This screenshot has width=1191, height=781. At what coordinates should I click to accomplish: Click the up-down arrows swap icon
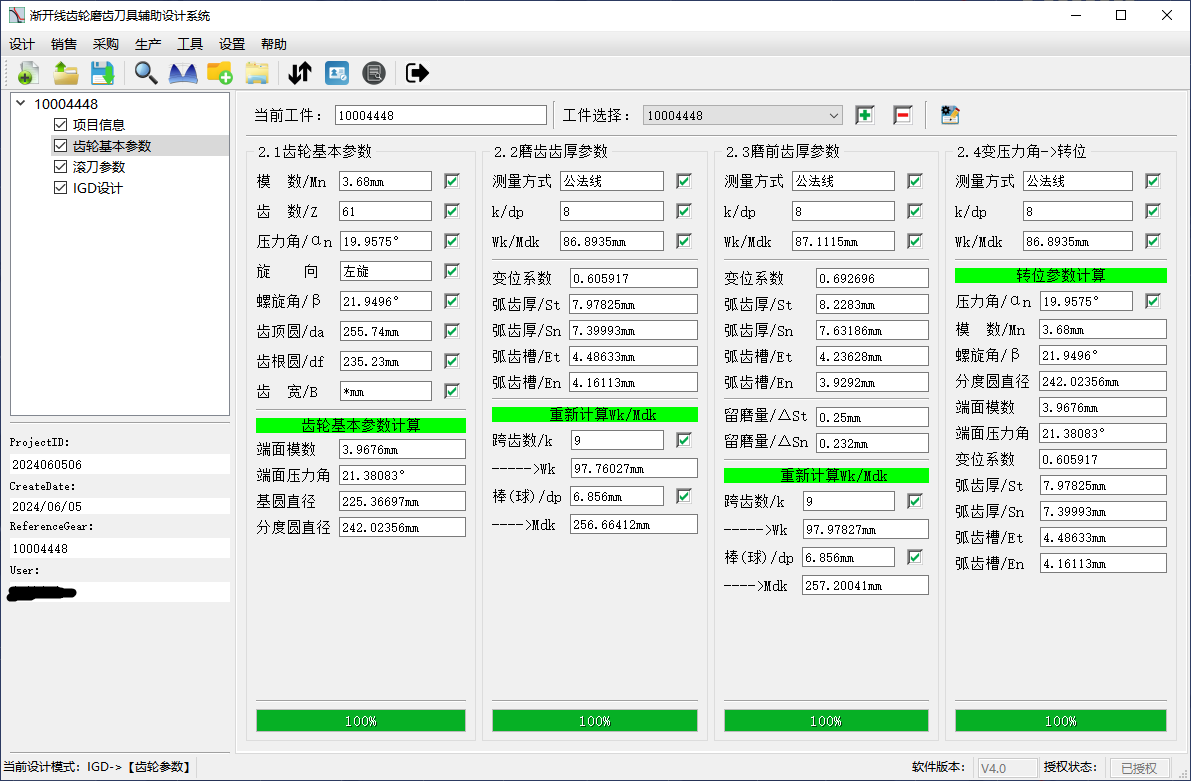(300, 73)
